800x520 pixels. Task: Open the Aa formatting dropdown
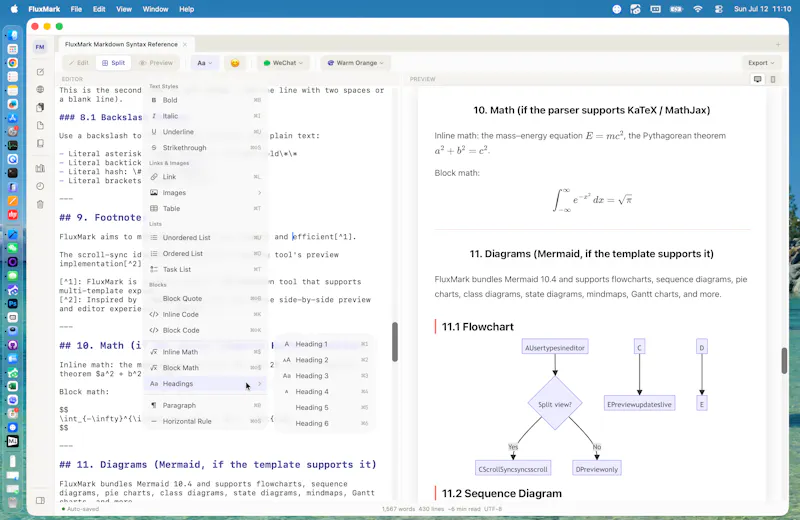205,63
